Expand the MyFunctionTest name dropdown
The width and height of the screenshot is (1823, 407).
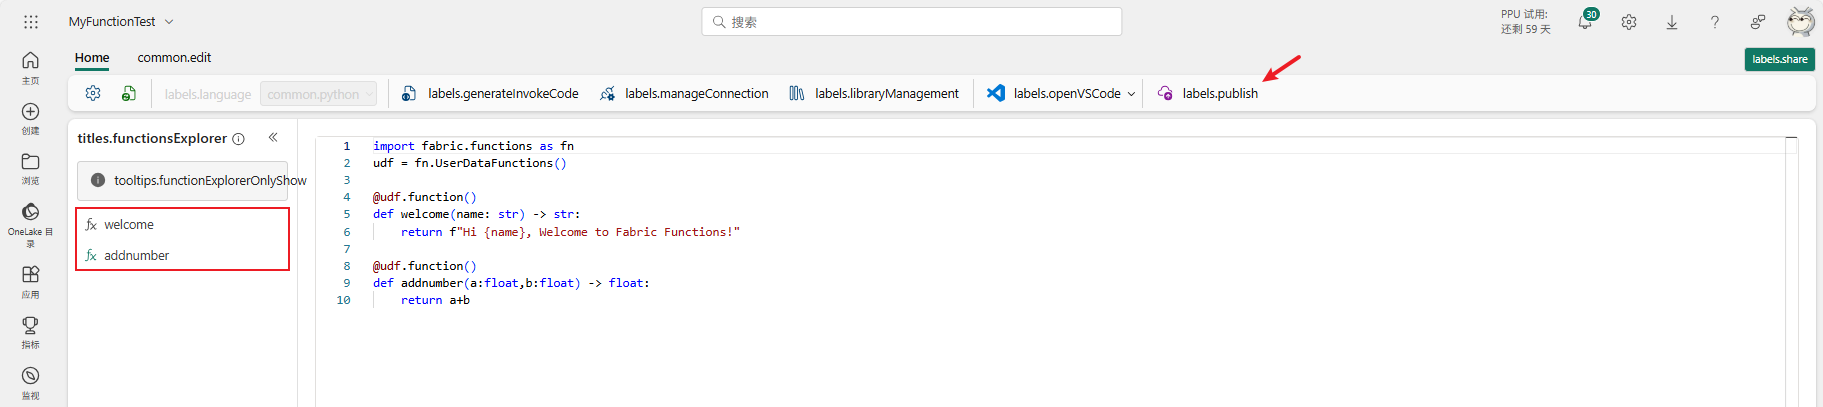(169, 22)
